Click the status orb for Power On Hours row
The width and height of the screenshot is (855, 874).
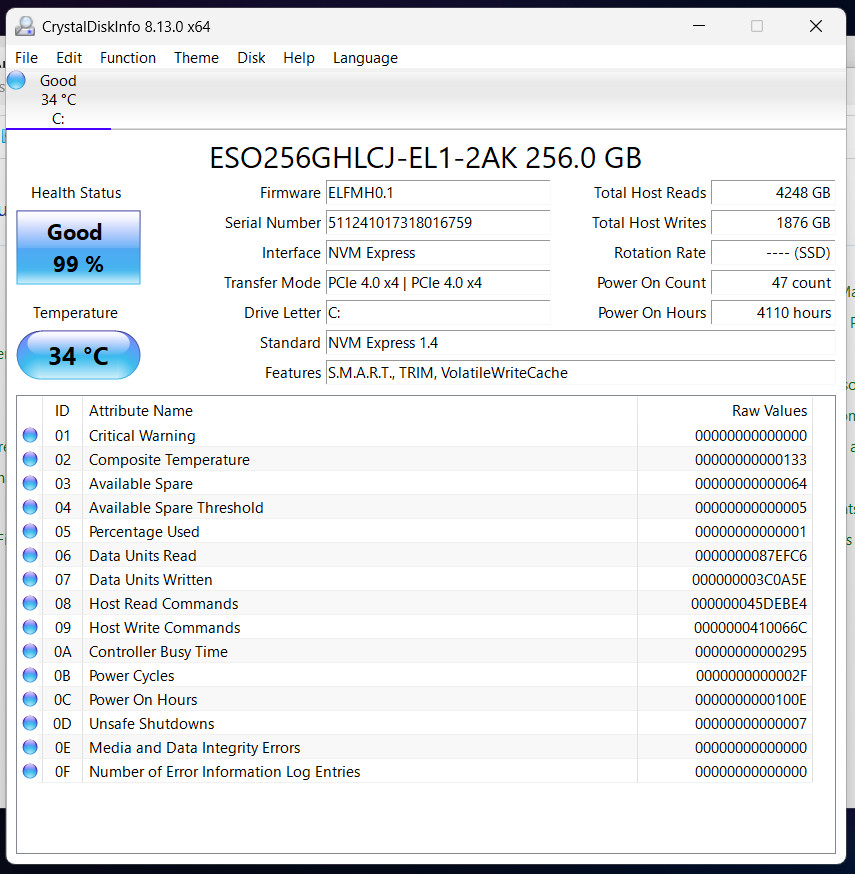pos(30,699)
